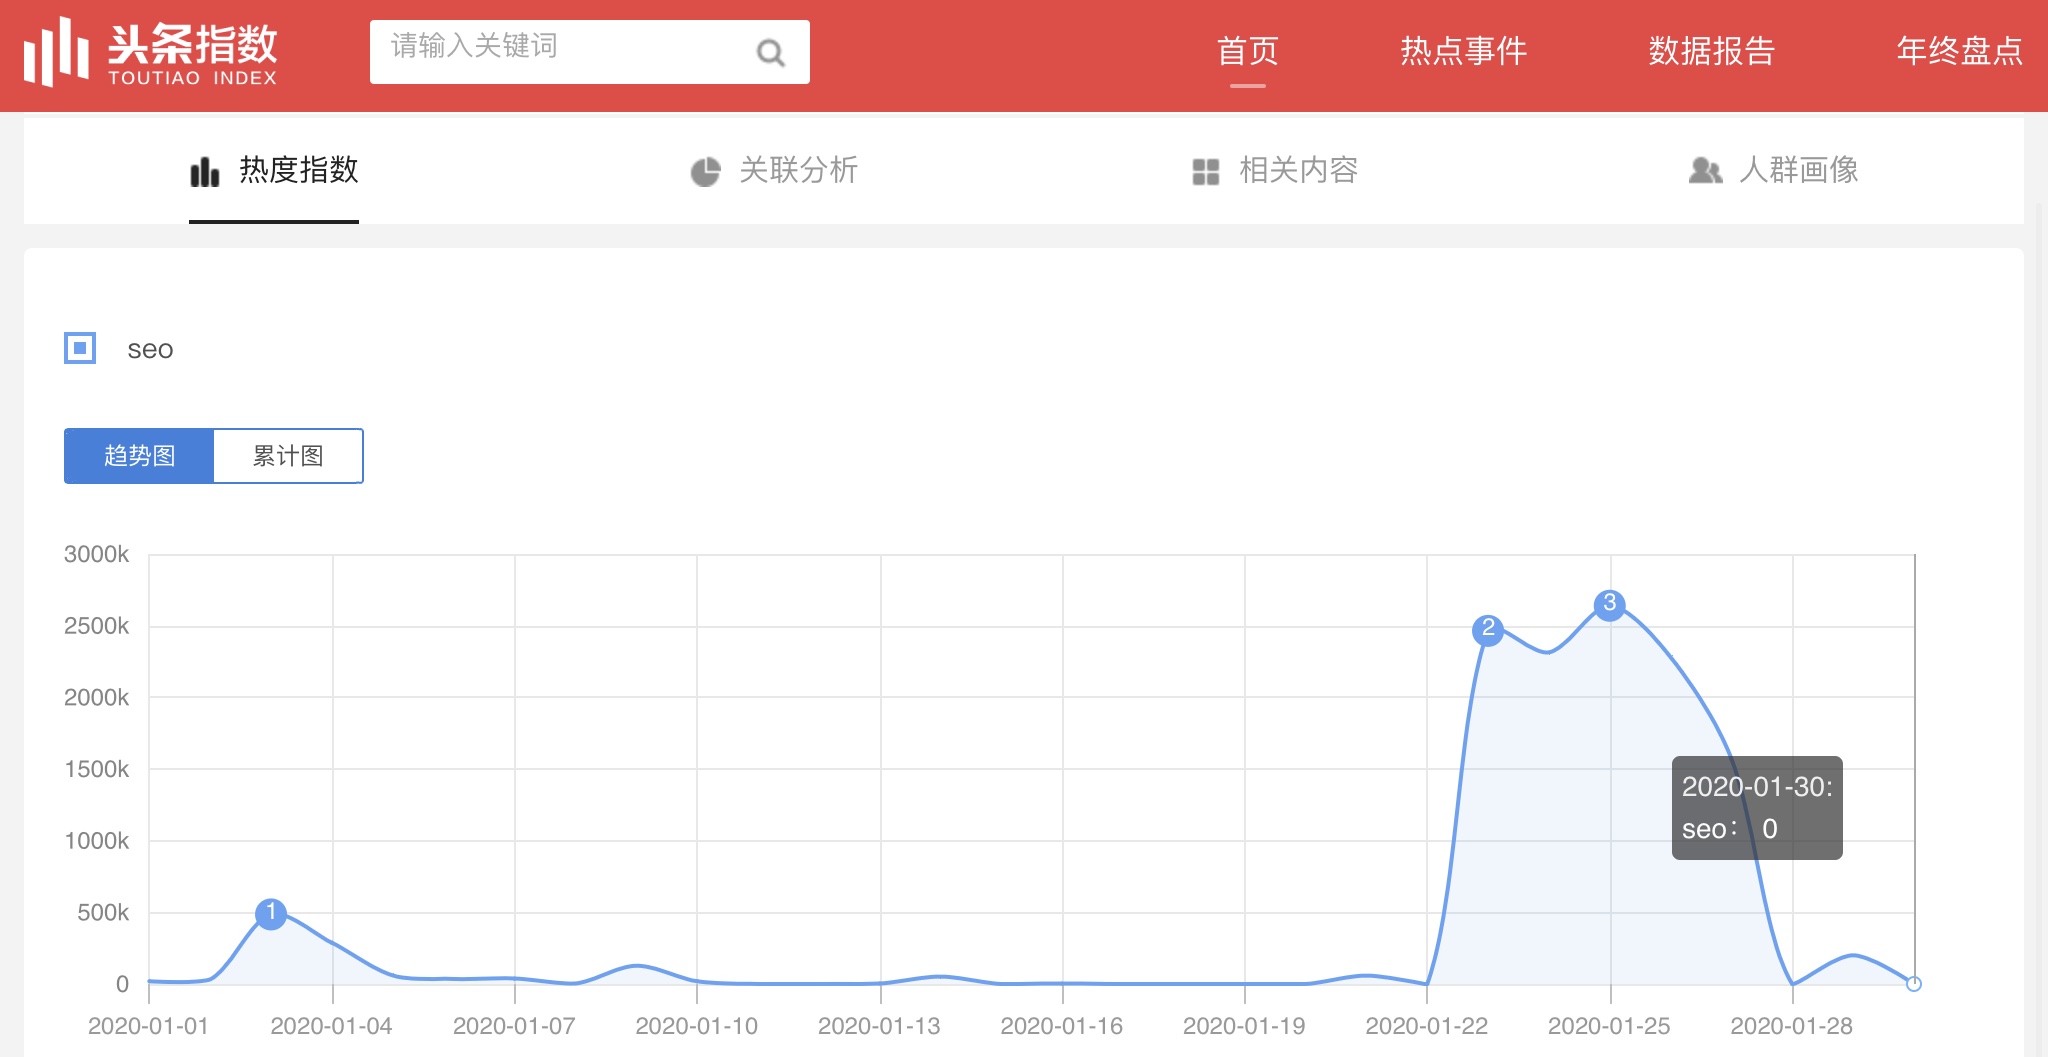
Task: Click the Toutiao Index logo
Action: click(x=151, y=52)
